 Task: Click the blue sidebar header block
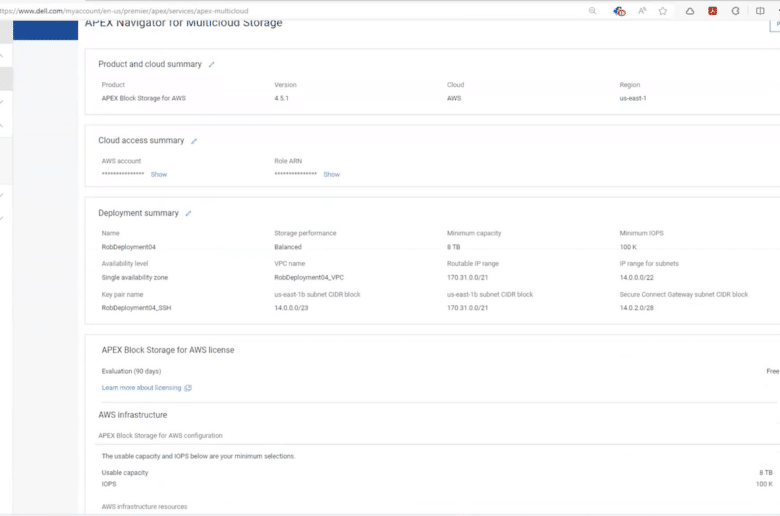pyautogui.click(x=45, y=30)
